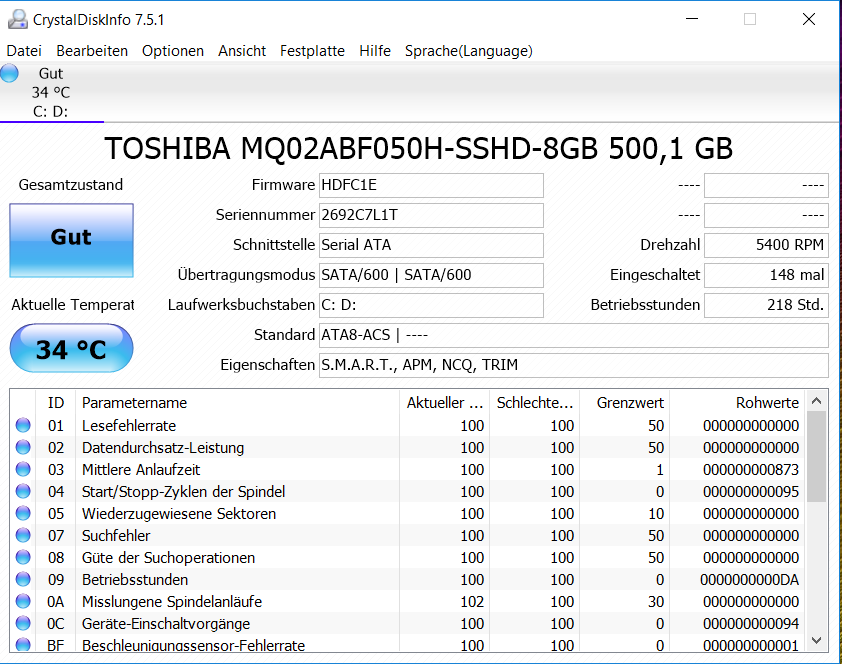Click the Parametername column header
The image size is (842, 664).
pyautogui.click(x=237, y=403)
